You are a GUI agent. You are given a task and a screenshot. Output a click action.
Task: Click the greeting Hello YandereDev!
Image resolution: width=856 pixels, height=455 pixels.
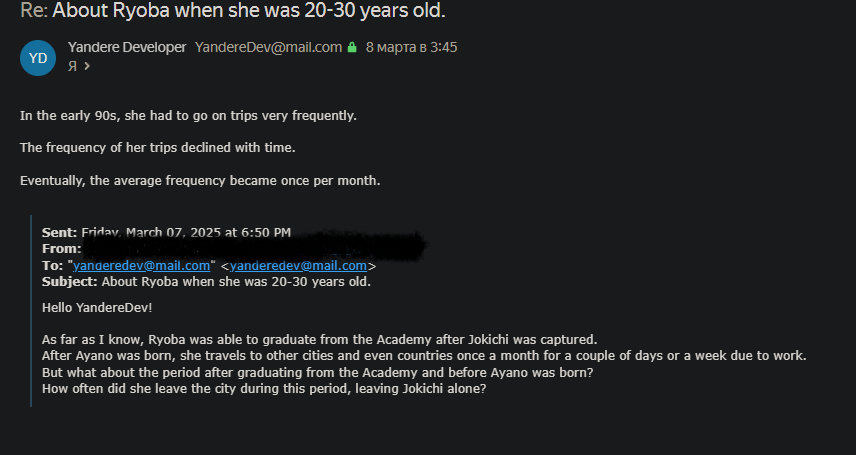click(x=97, y=307)
